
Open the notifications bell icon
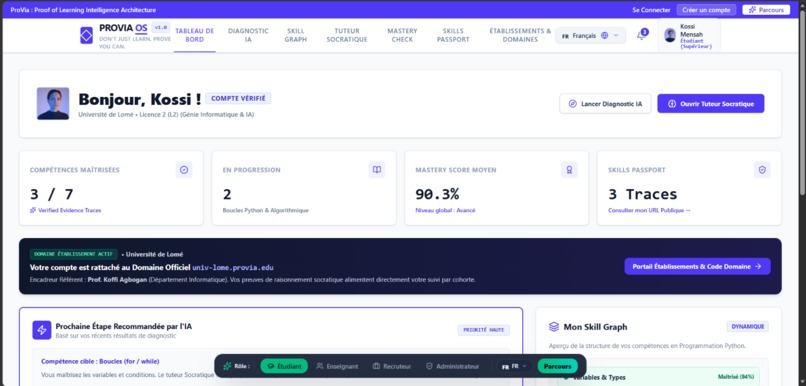(641, 35)
